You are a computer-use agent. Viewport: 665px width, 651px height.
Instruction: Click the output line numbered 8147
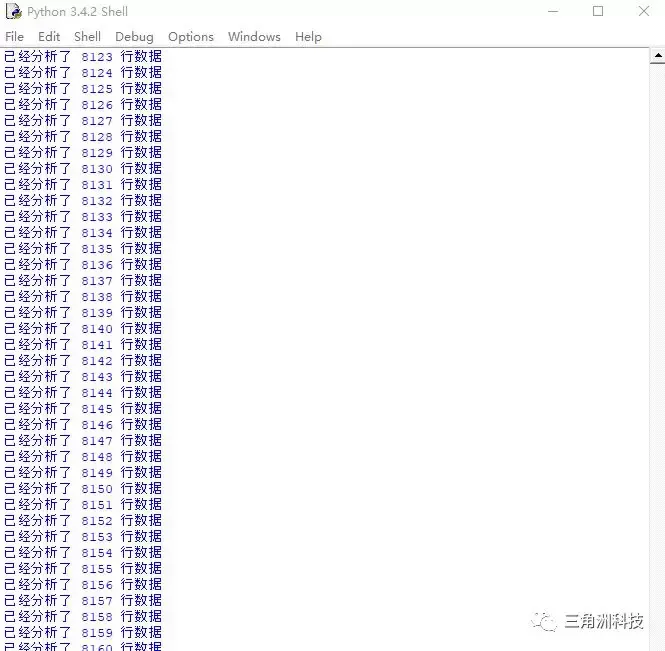[x=83, y=441]
